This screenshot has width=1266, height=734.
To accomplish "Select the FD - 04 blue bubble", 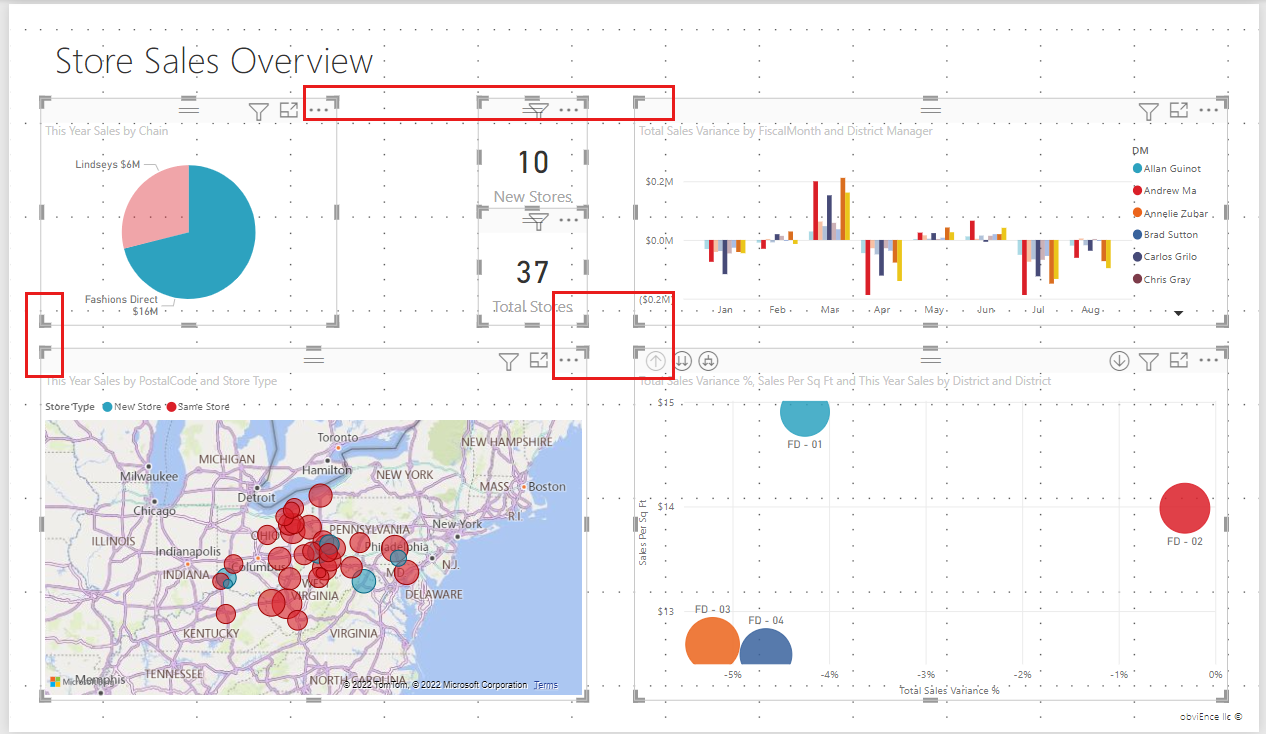I will point(766,646).
